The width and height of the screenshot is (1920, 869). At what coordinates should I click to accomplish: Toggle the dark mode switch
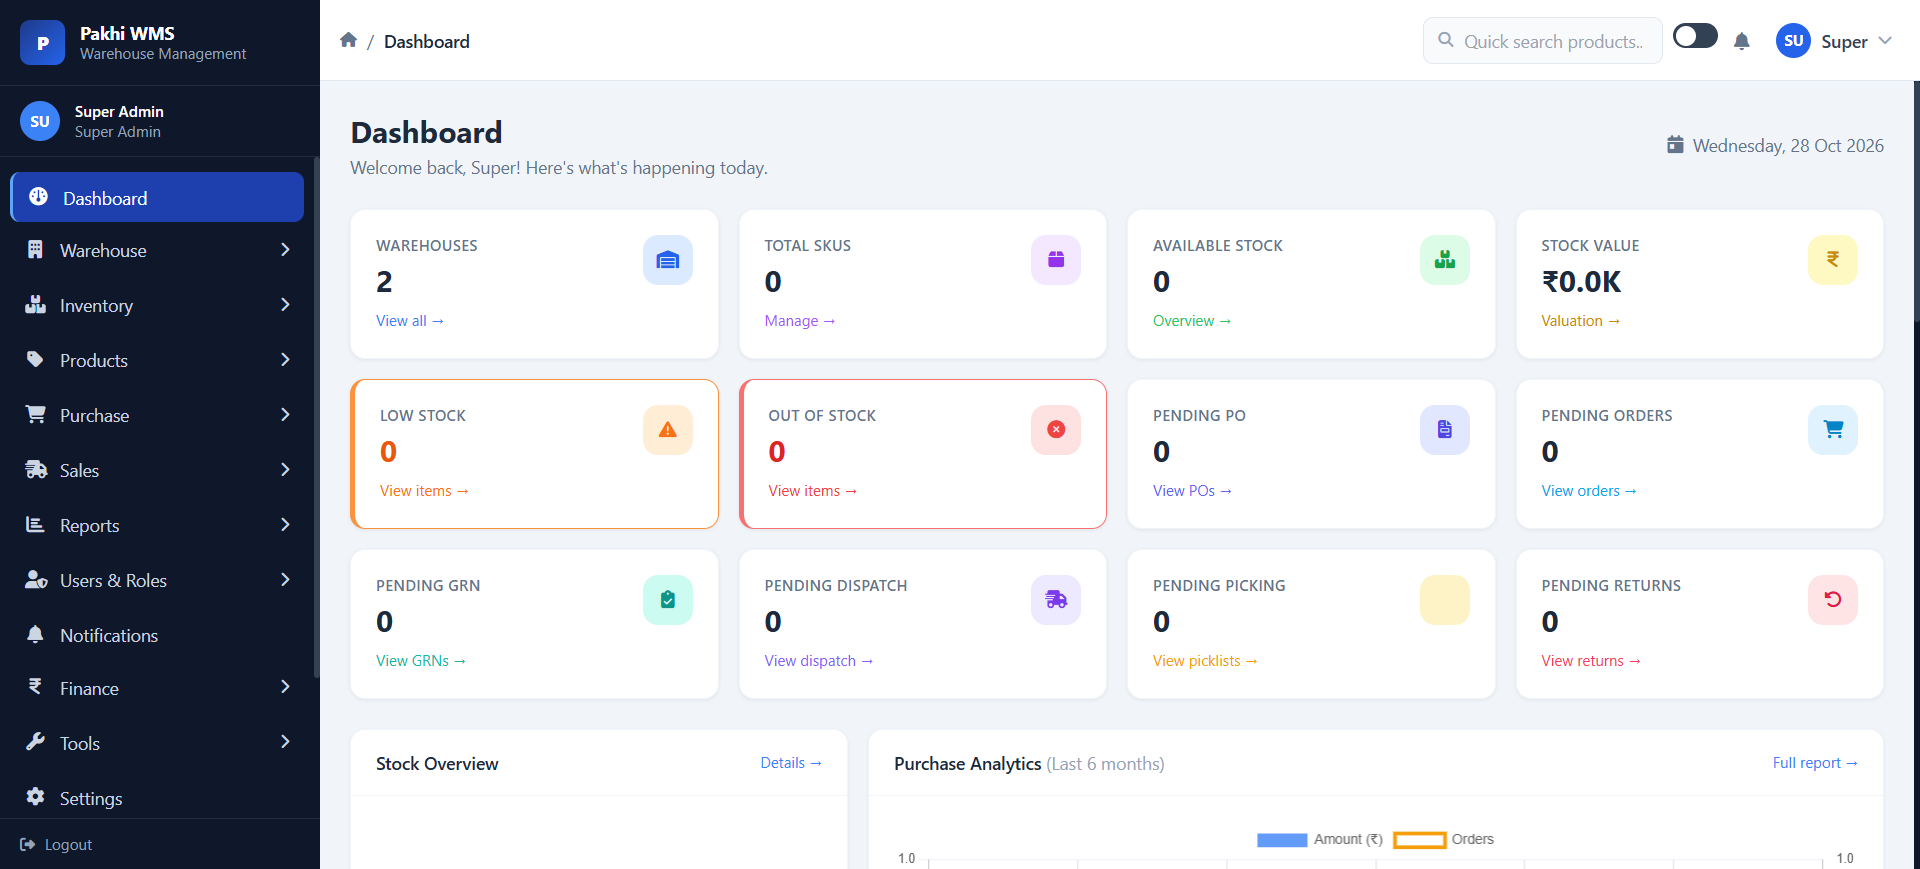(1695, 37)
